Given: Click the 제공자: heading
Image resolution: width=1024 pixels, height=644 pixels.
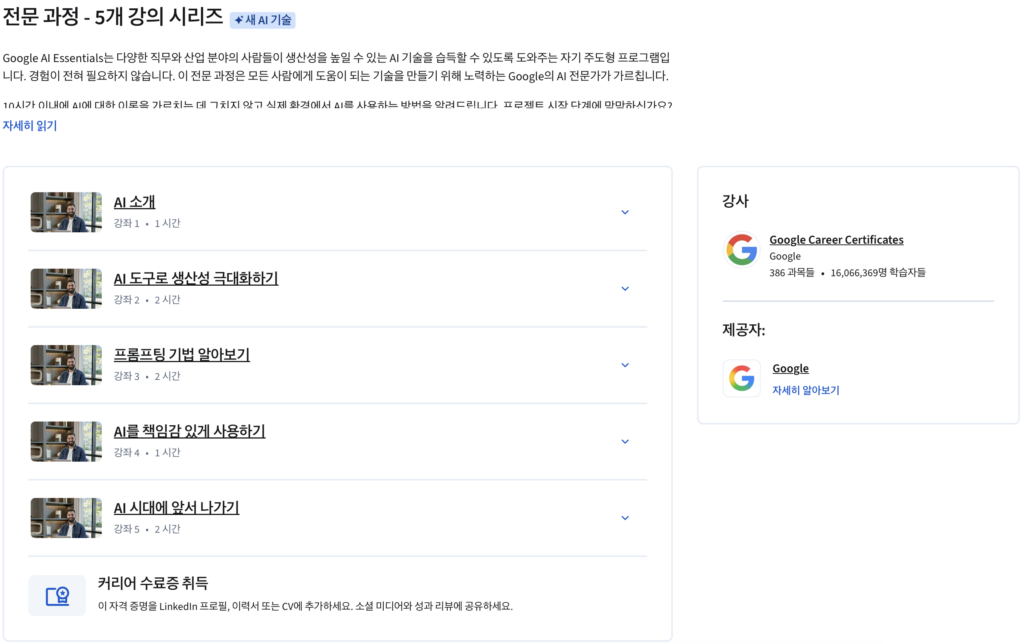Looking at the screenshot, I should click(744, 330).
